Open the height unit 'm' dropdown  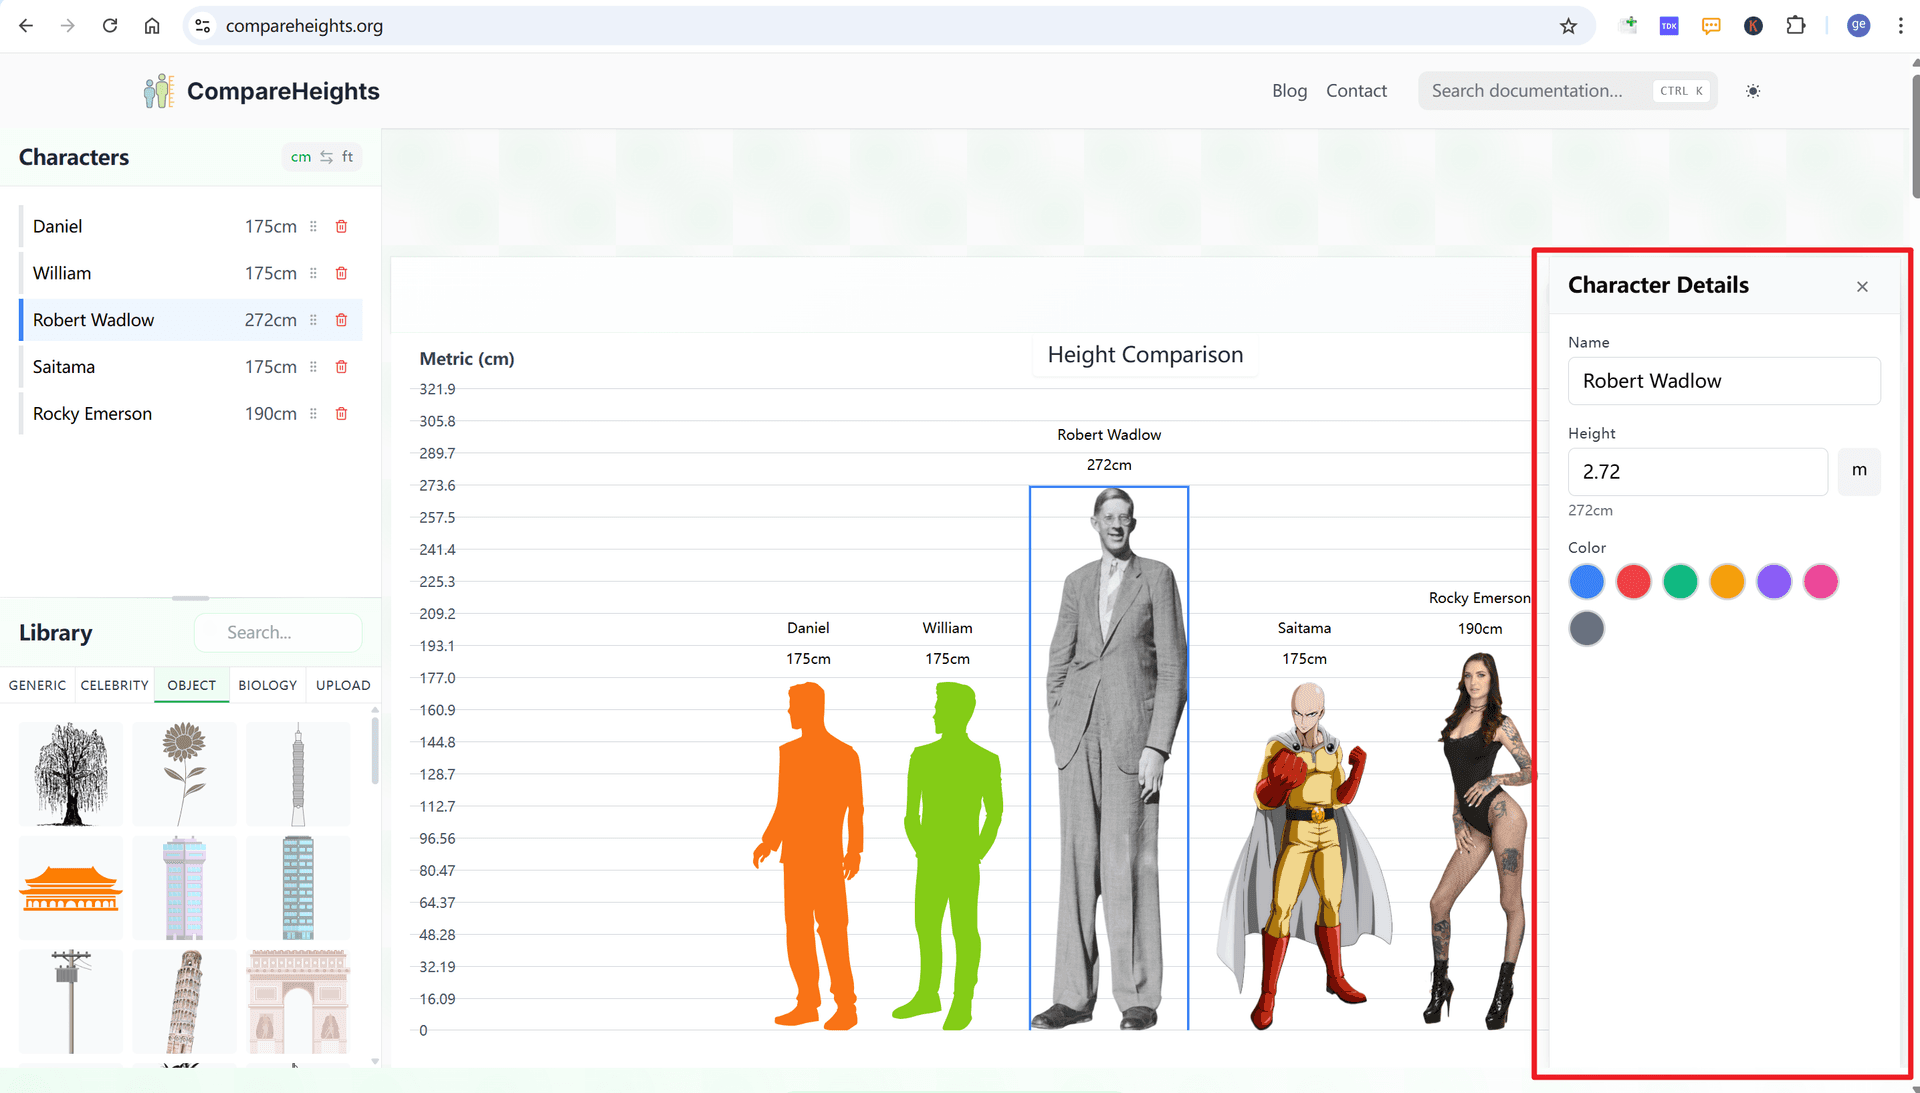click(x=1858, y=471)
